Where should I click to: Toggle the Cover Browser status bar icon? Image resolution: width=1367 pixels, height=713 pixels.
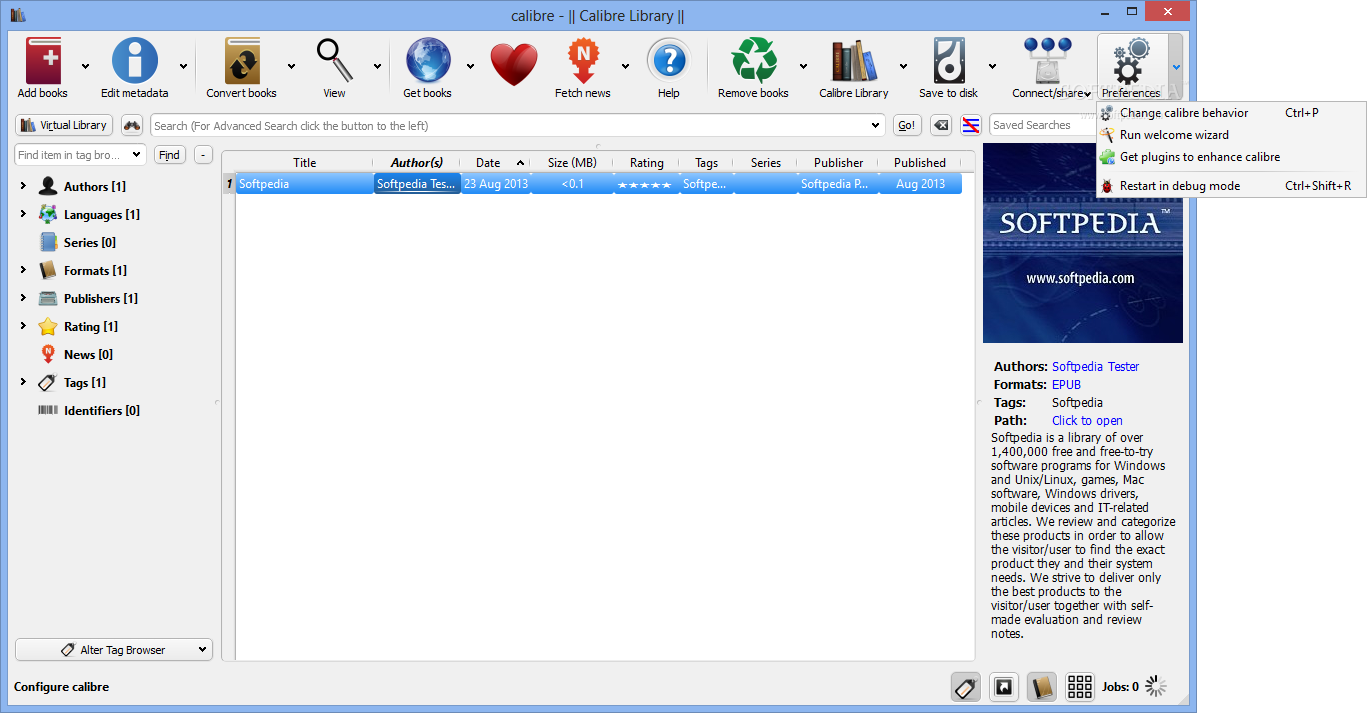[x=1004, y=687]
